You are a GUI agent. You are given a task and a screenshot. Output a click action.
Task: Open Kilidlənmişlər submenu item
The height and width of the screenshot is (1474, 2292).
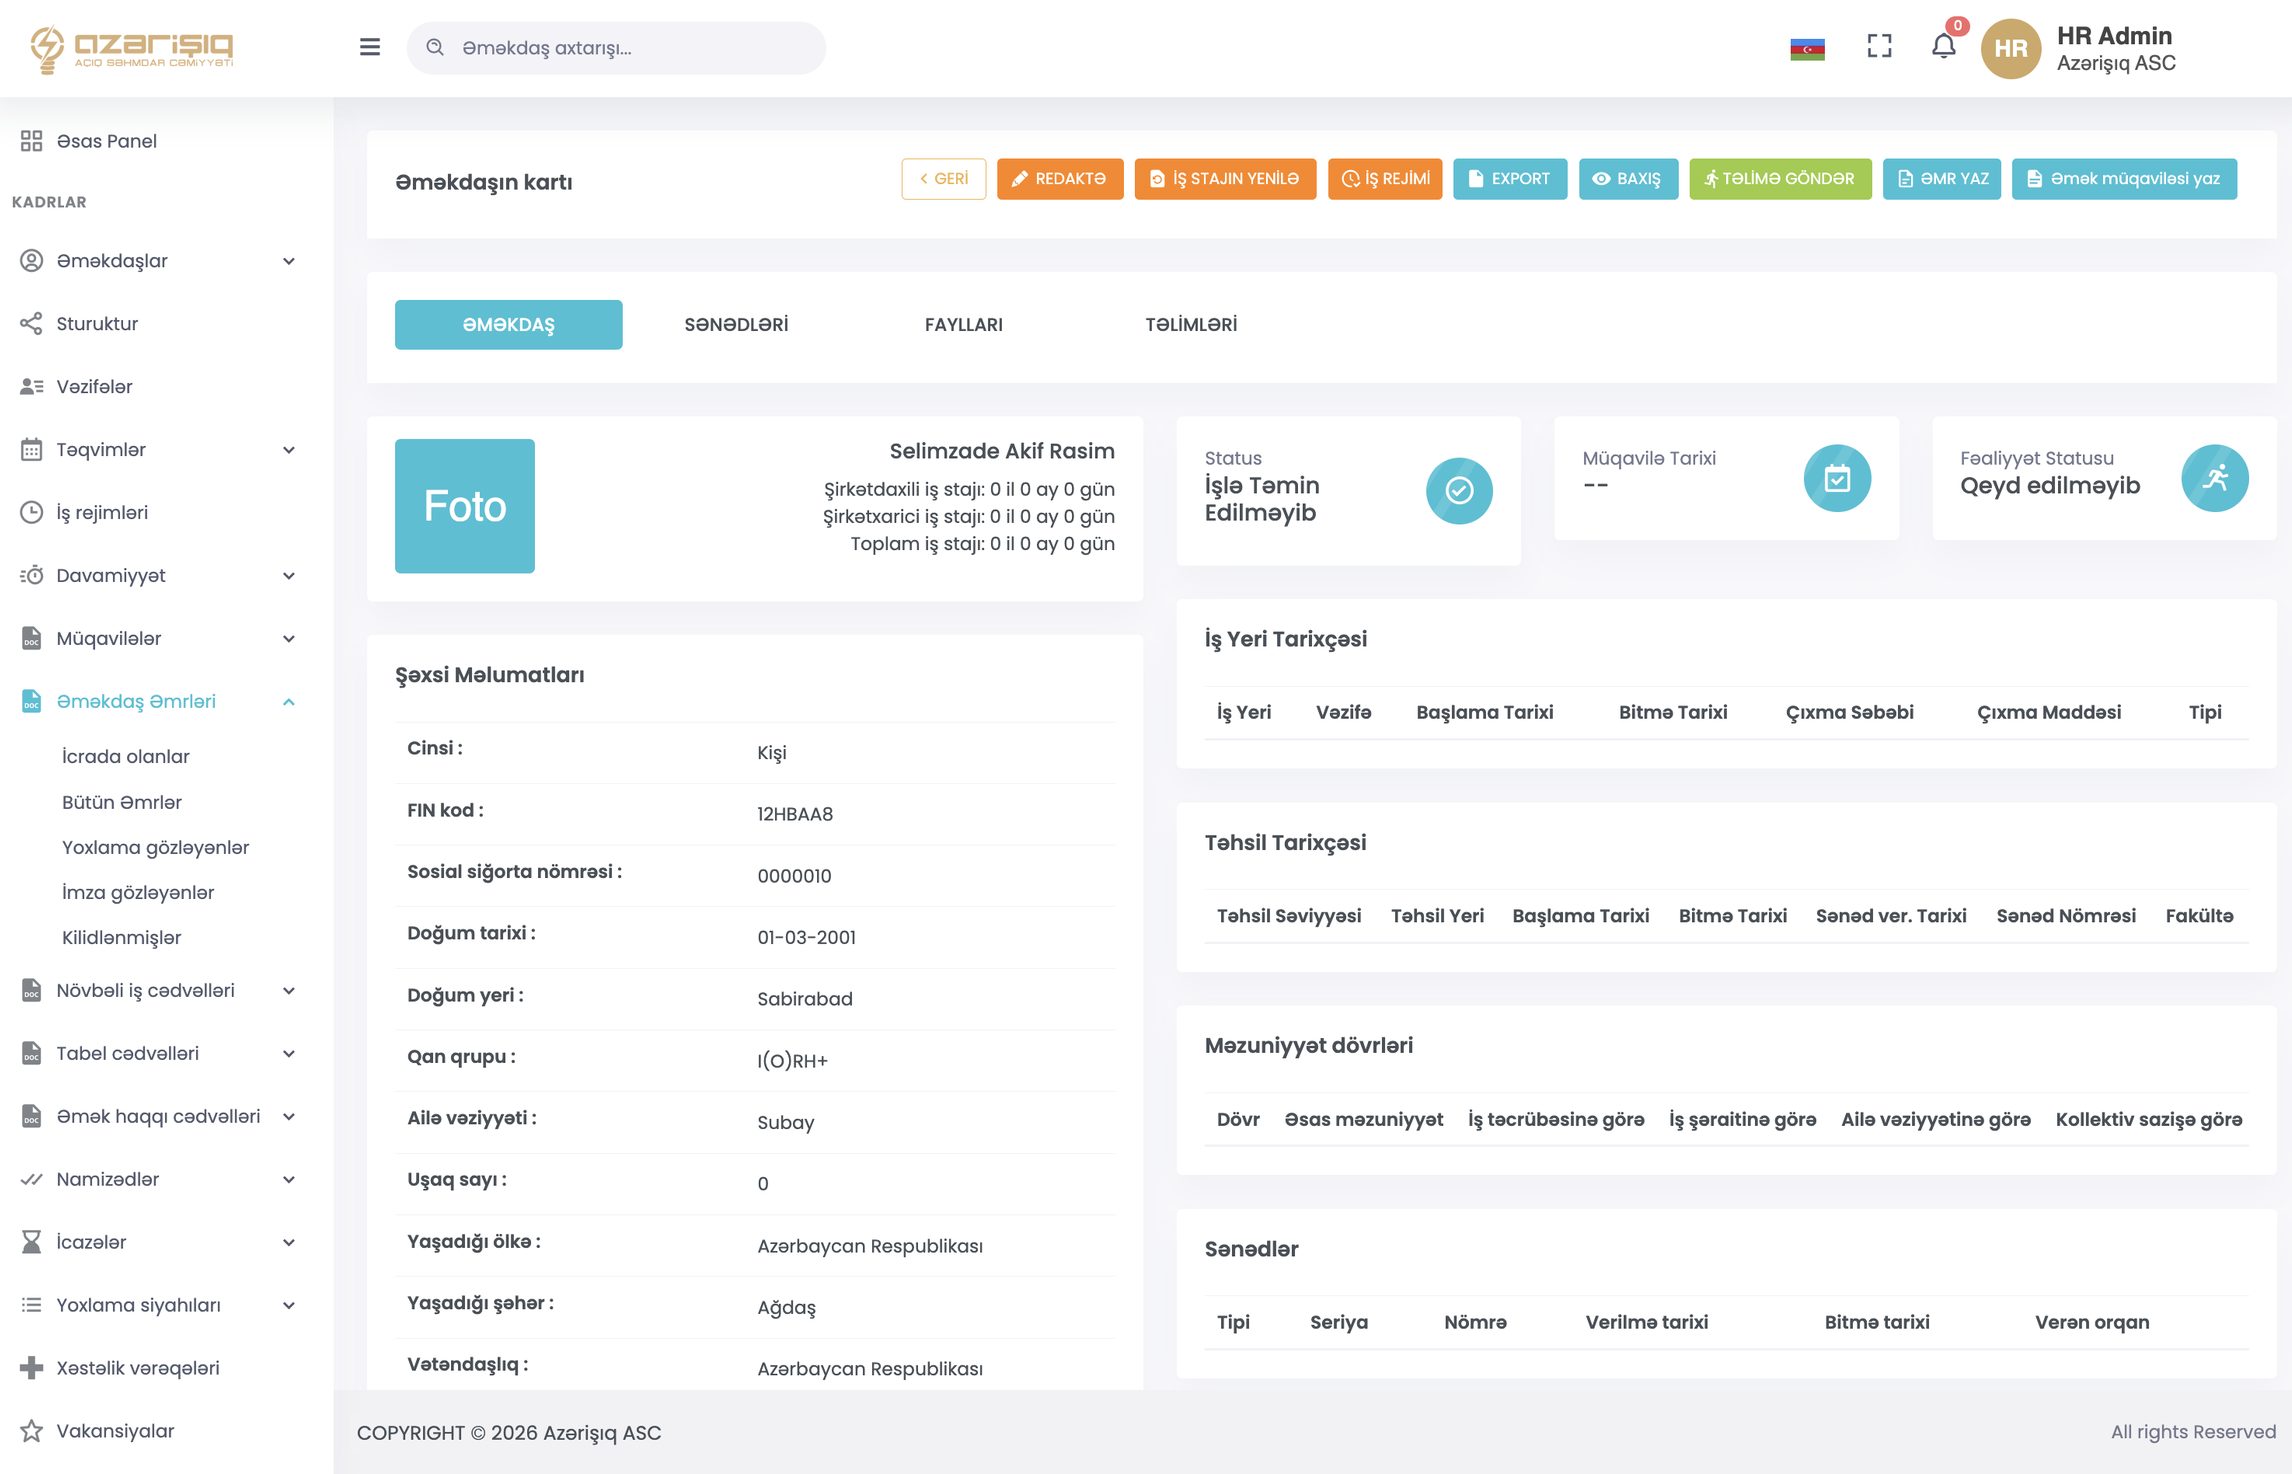tap(121, 937)
